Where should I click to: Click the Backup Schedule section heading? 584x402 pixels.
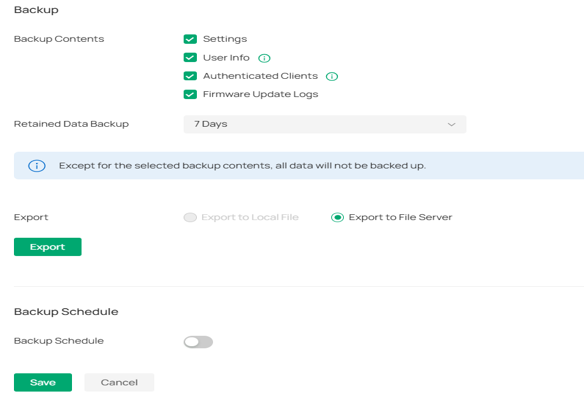pyautogui.click(x=66, y=312)
